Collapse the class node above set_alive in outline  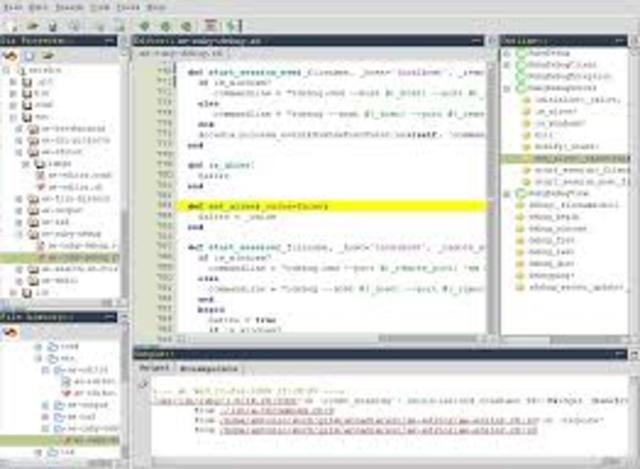click(507, 88)
